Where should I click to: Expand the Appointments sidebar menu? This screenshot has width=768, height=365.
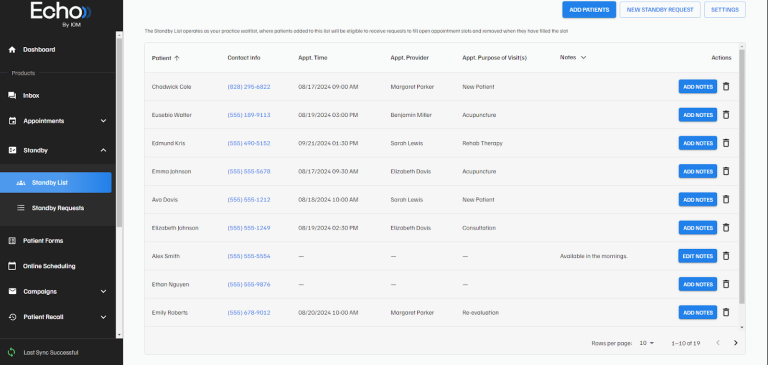coord(103,121)
